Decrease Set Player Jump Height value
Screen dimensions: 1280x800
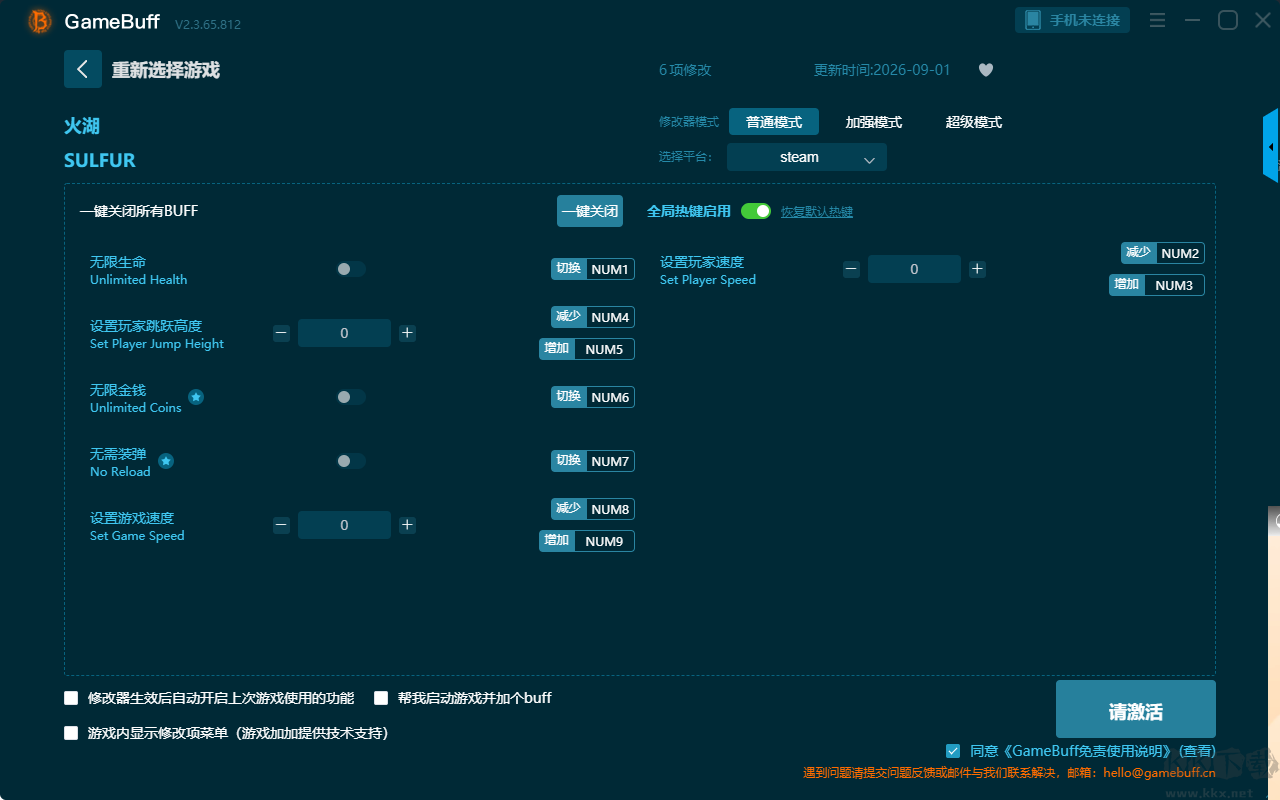[x=281, y=333]
